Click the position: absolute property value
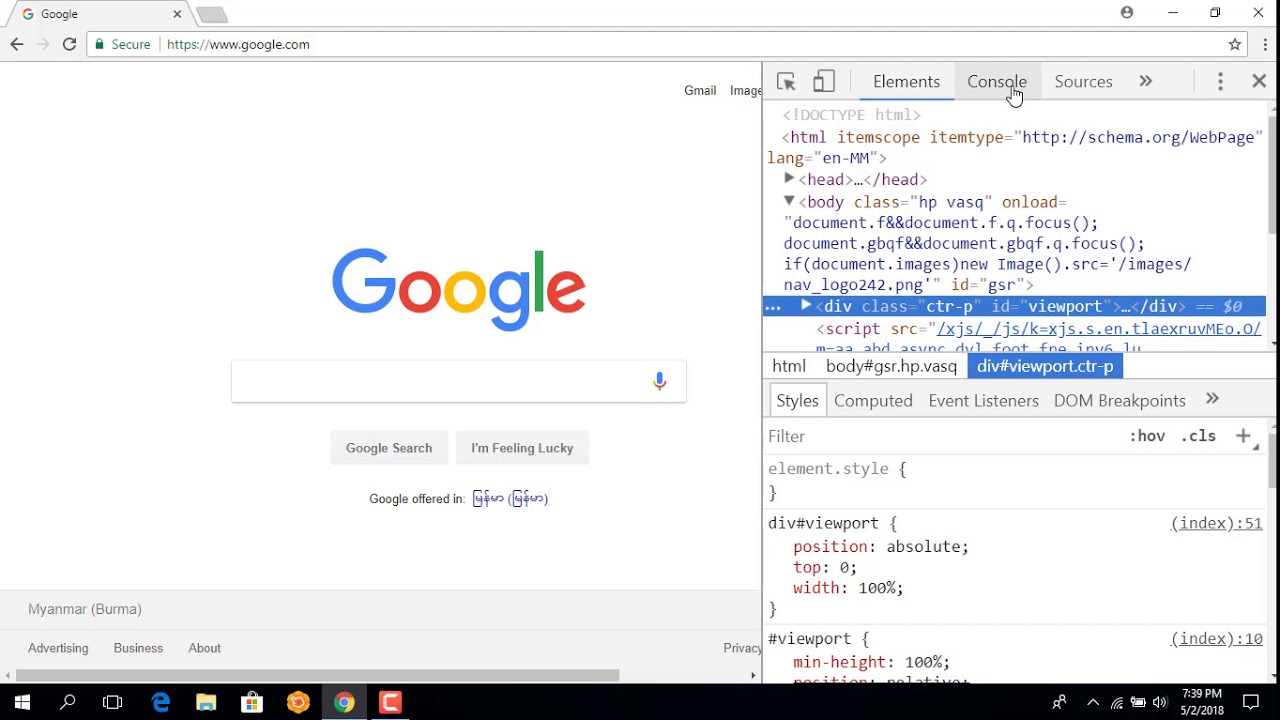Viewport: 1280px width, 720px height. coord(923,546)
